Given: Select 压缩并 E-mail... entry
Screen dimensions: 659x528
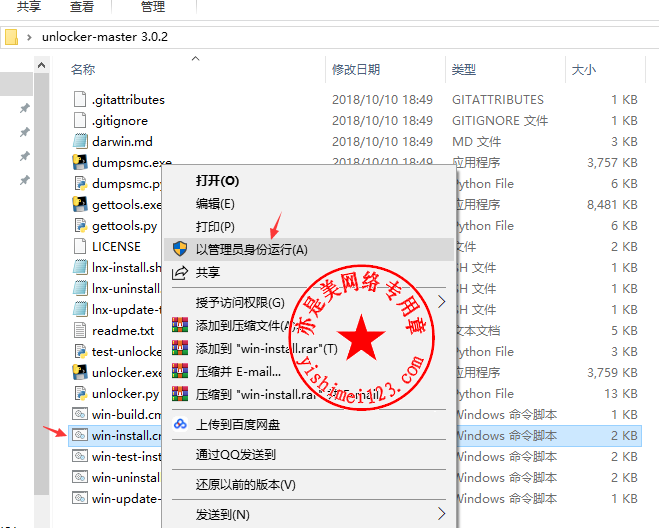Looking at the screenshot, I should tap(238, 372).
